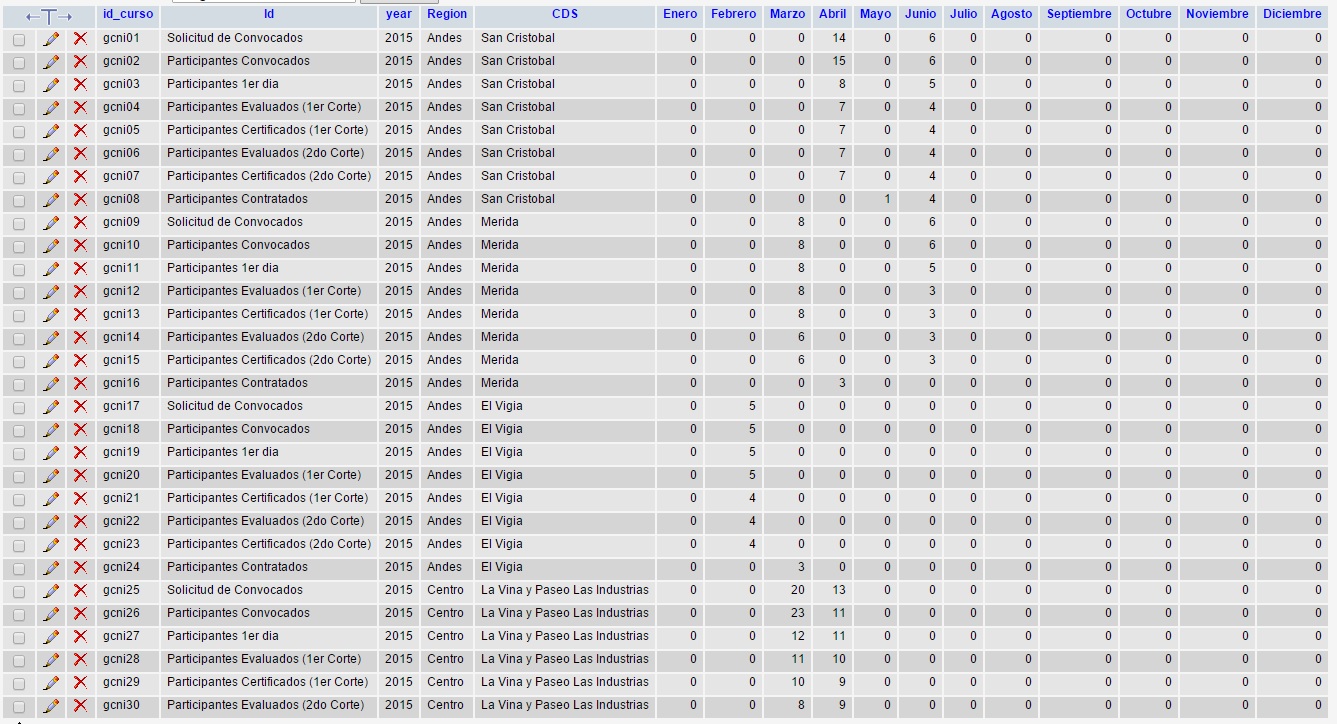Click 'El Vigia' cell in gcni17 row
This screenshot has width=1337, height=724.
[x=502, y=406]
